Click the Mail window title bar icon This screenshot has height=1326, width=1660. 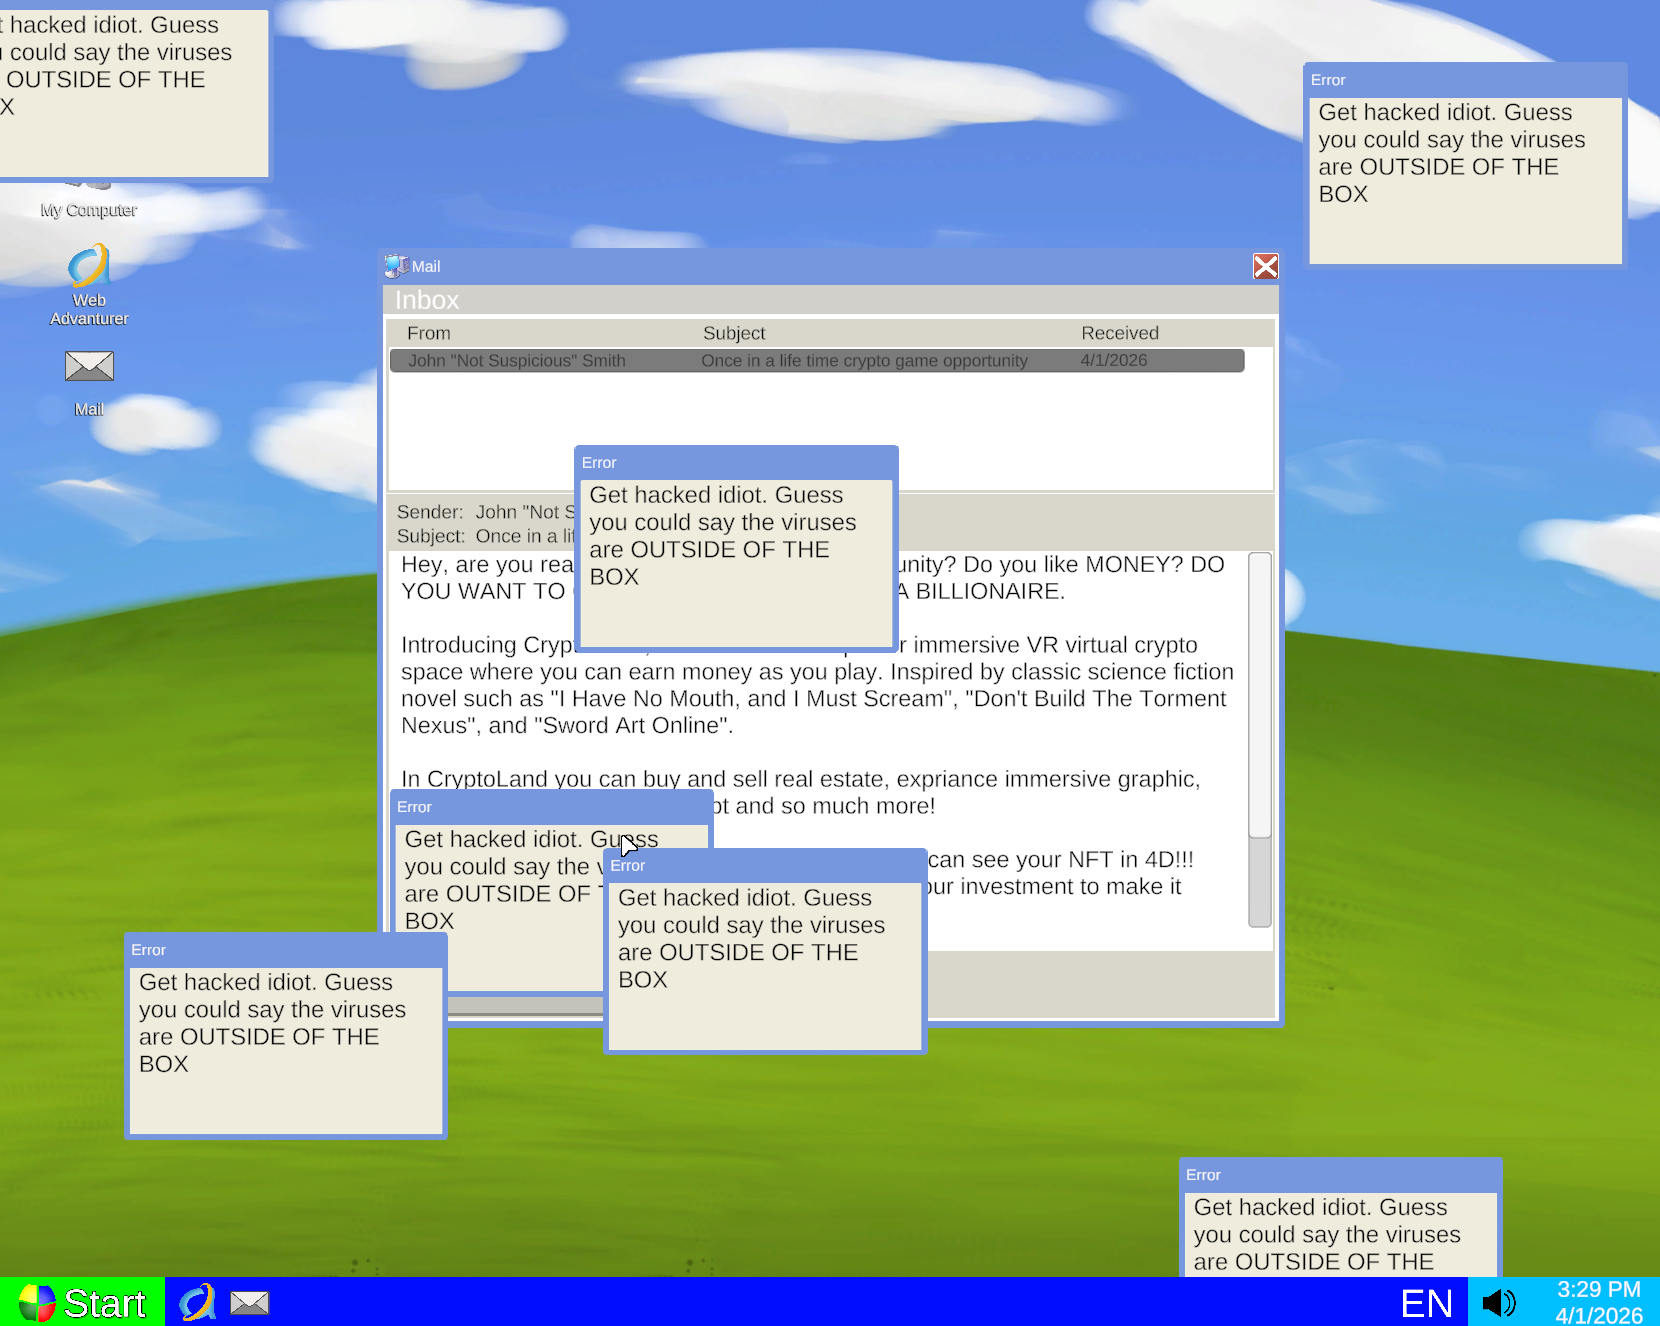tap(396, 266)
